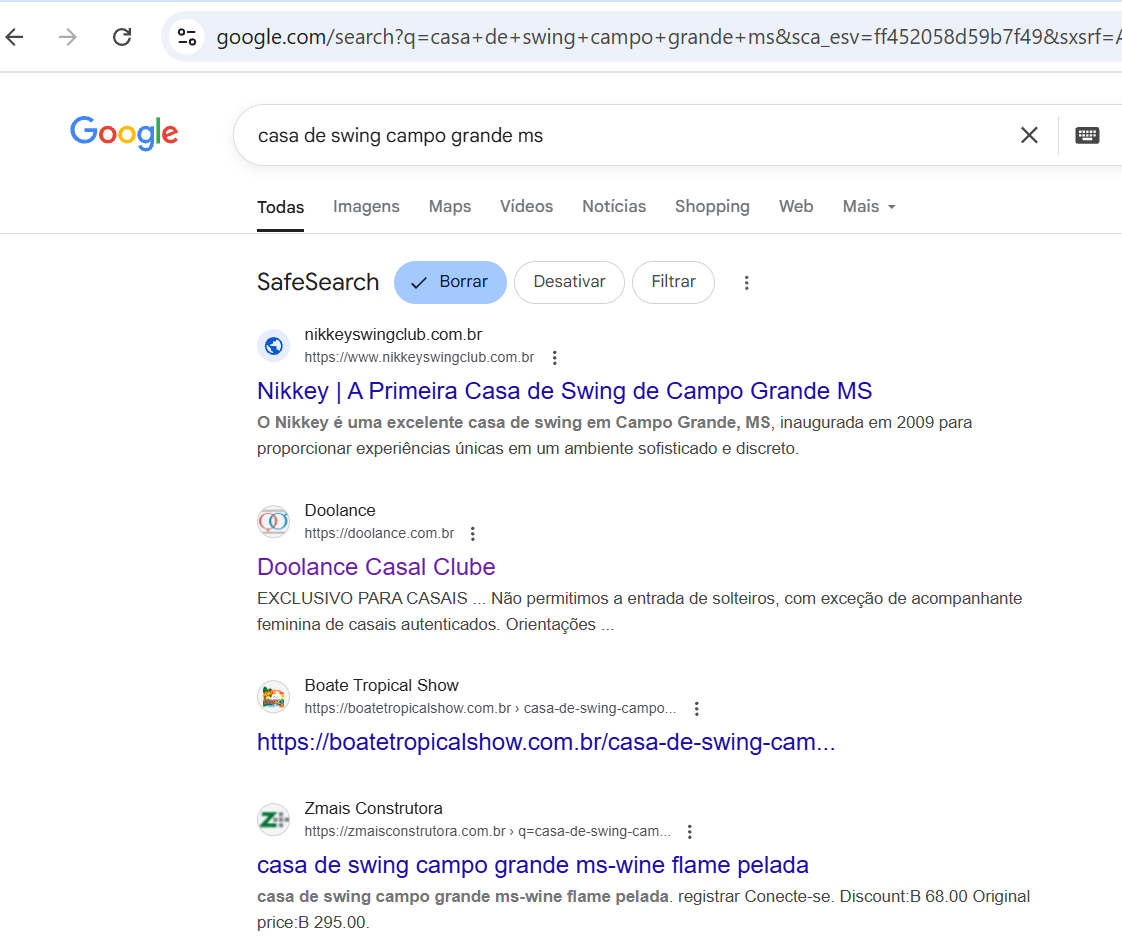Click inside the search input field
Image resolution: width=1122 pixels, height=939 pixels.
[x=600, y=133]
